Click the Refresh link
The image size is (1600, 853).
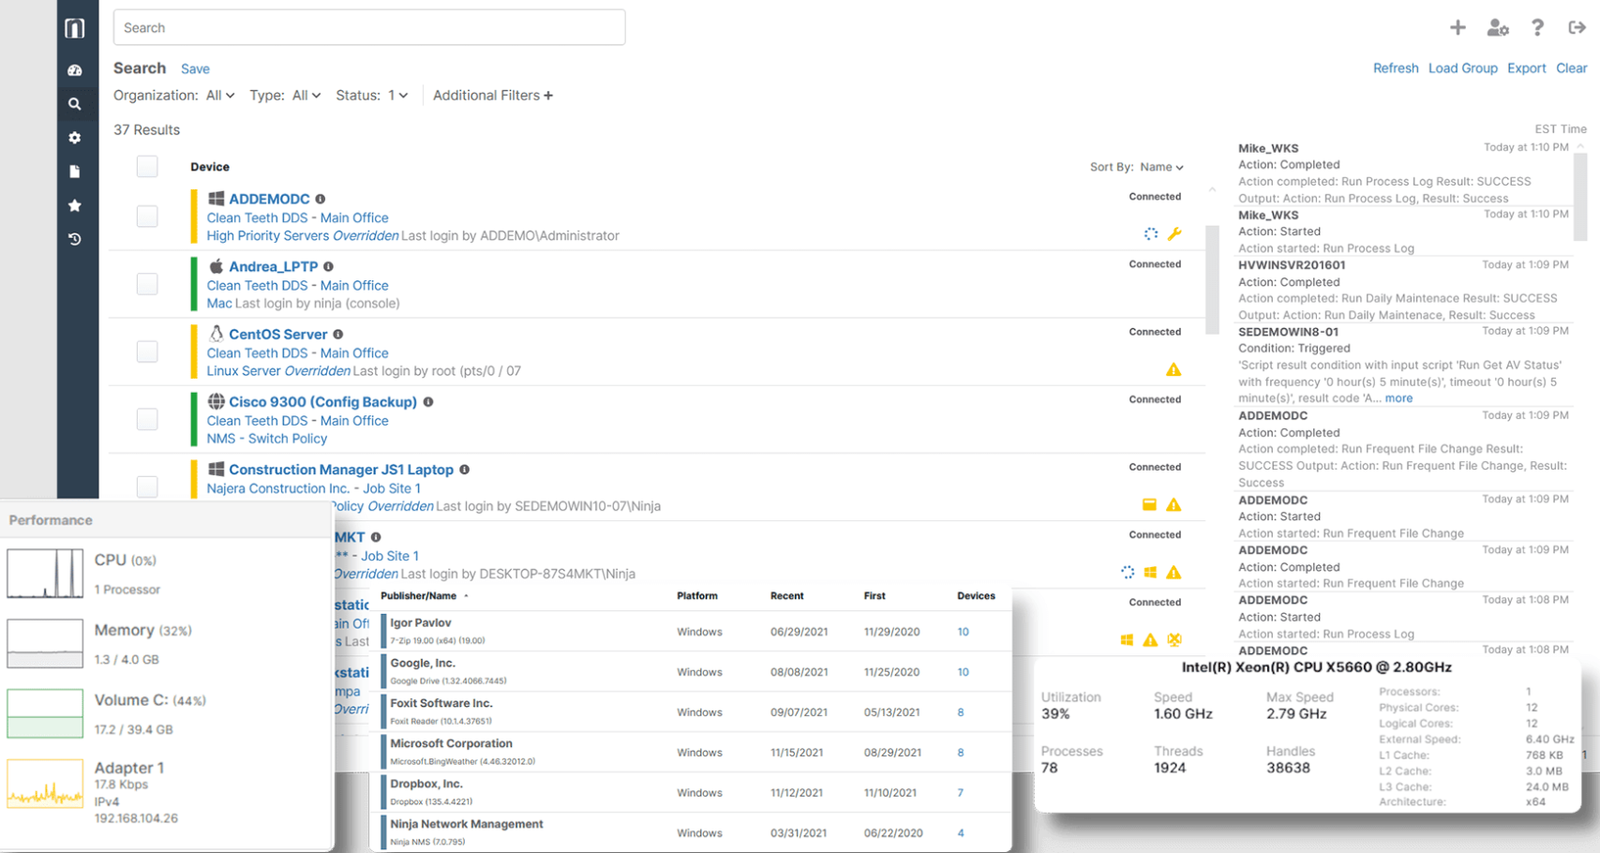1395,68
